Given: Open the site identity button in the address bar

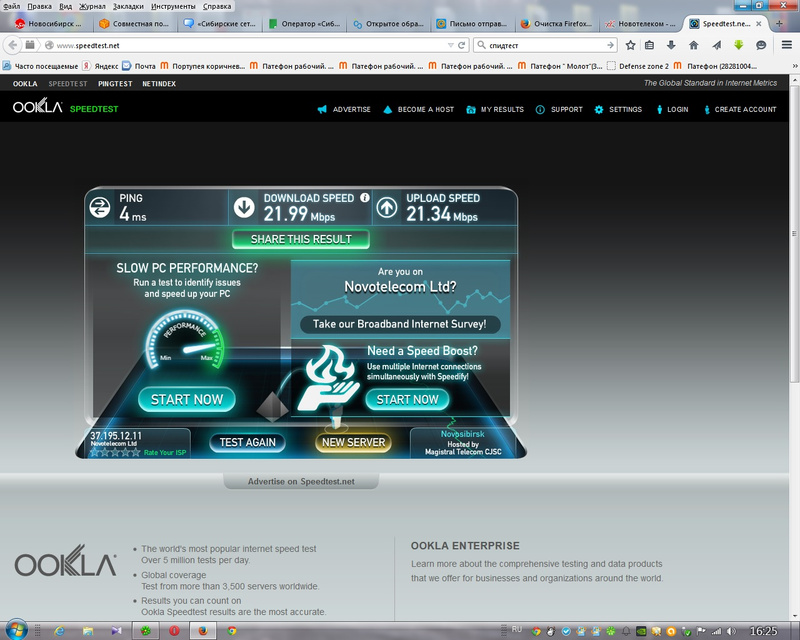Looking at the screenshot, I should click(x=49, y=45).
